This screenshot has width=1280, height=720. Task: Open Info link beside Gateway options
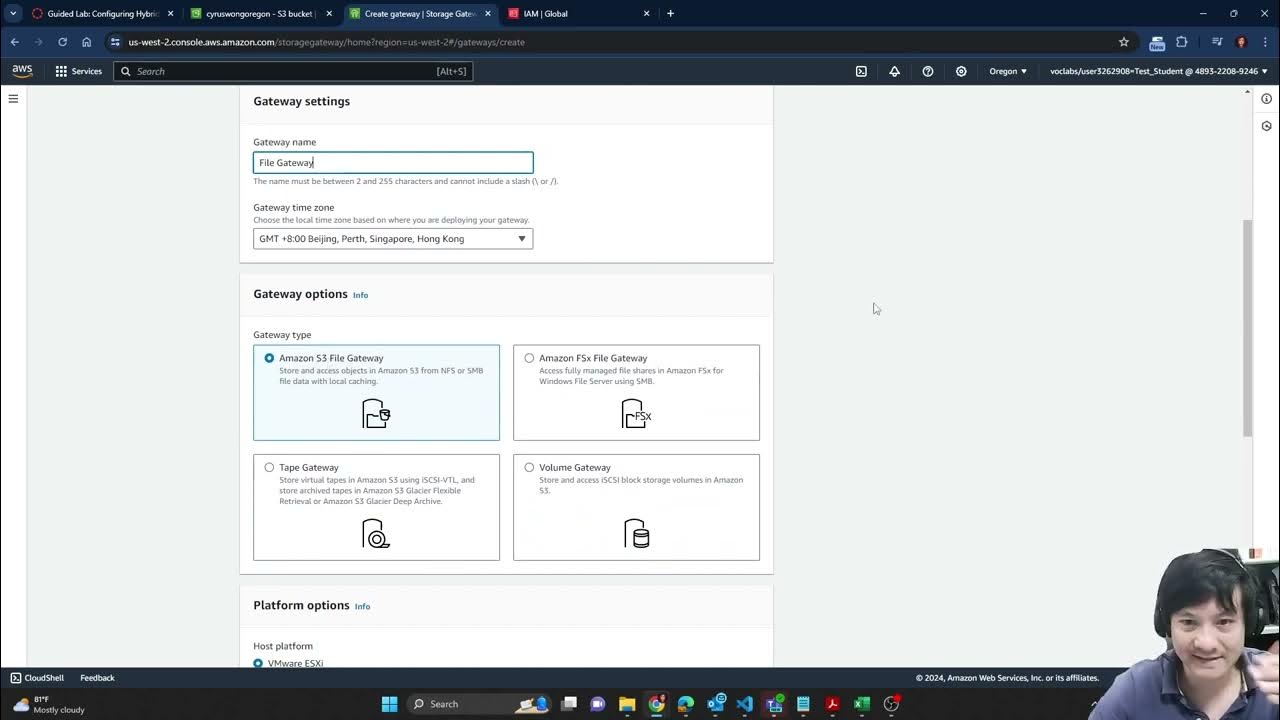tap(360, 295)
